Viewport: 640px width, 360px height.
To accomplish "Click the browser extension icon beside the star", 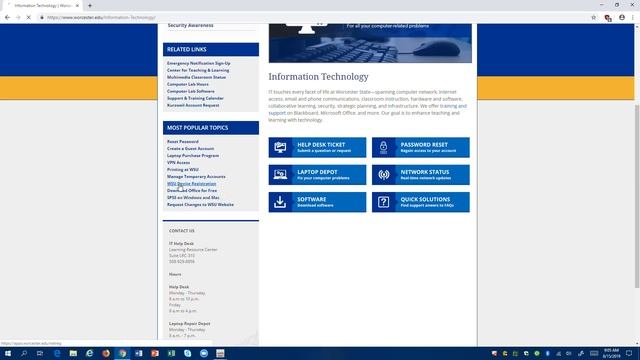I will click(608, 18).
